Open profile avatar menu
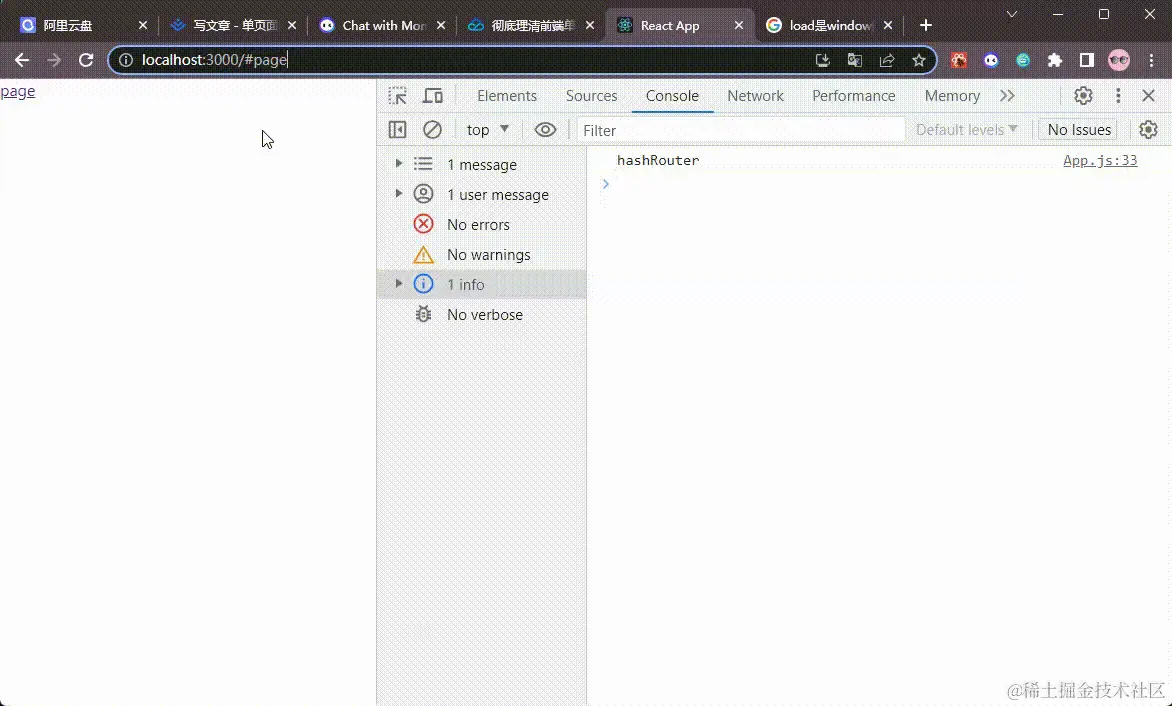The height and width of the screenshot is (706, 1172). (1119, 61)
